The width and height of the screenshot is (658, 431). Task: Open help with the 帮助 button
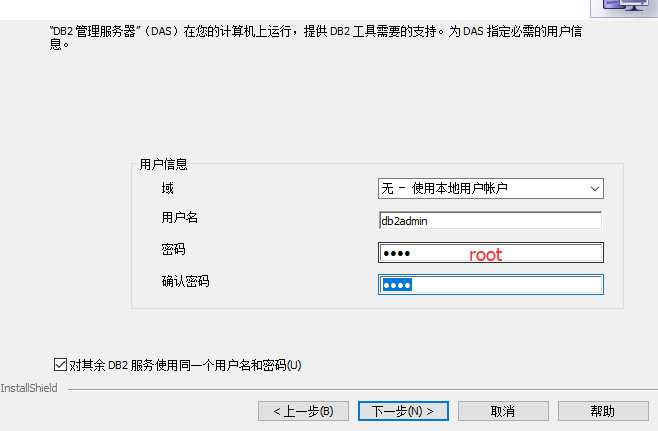coord(603,411)
